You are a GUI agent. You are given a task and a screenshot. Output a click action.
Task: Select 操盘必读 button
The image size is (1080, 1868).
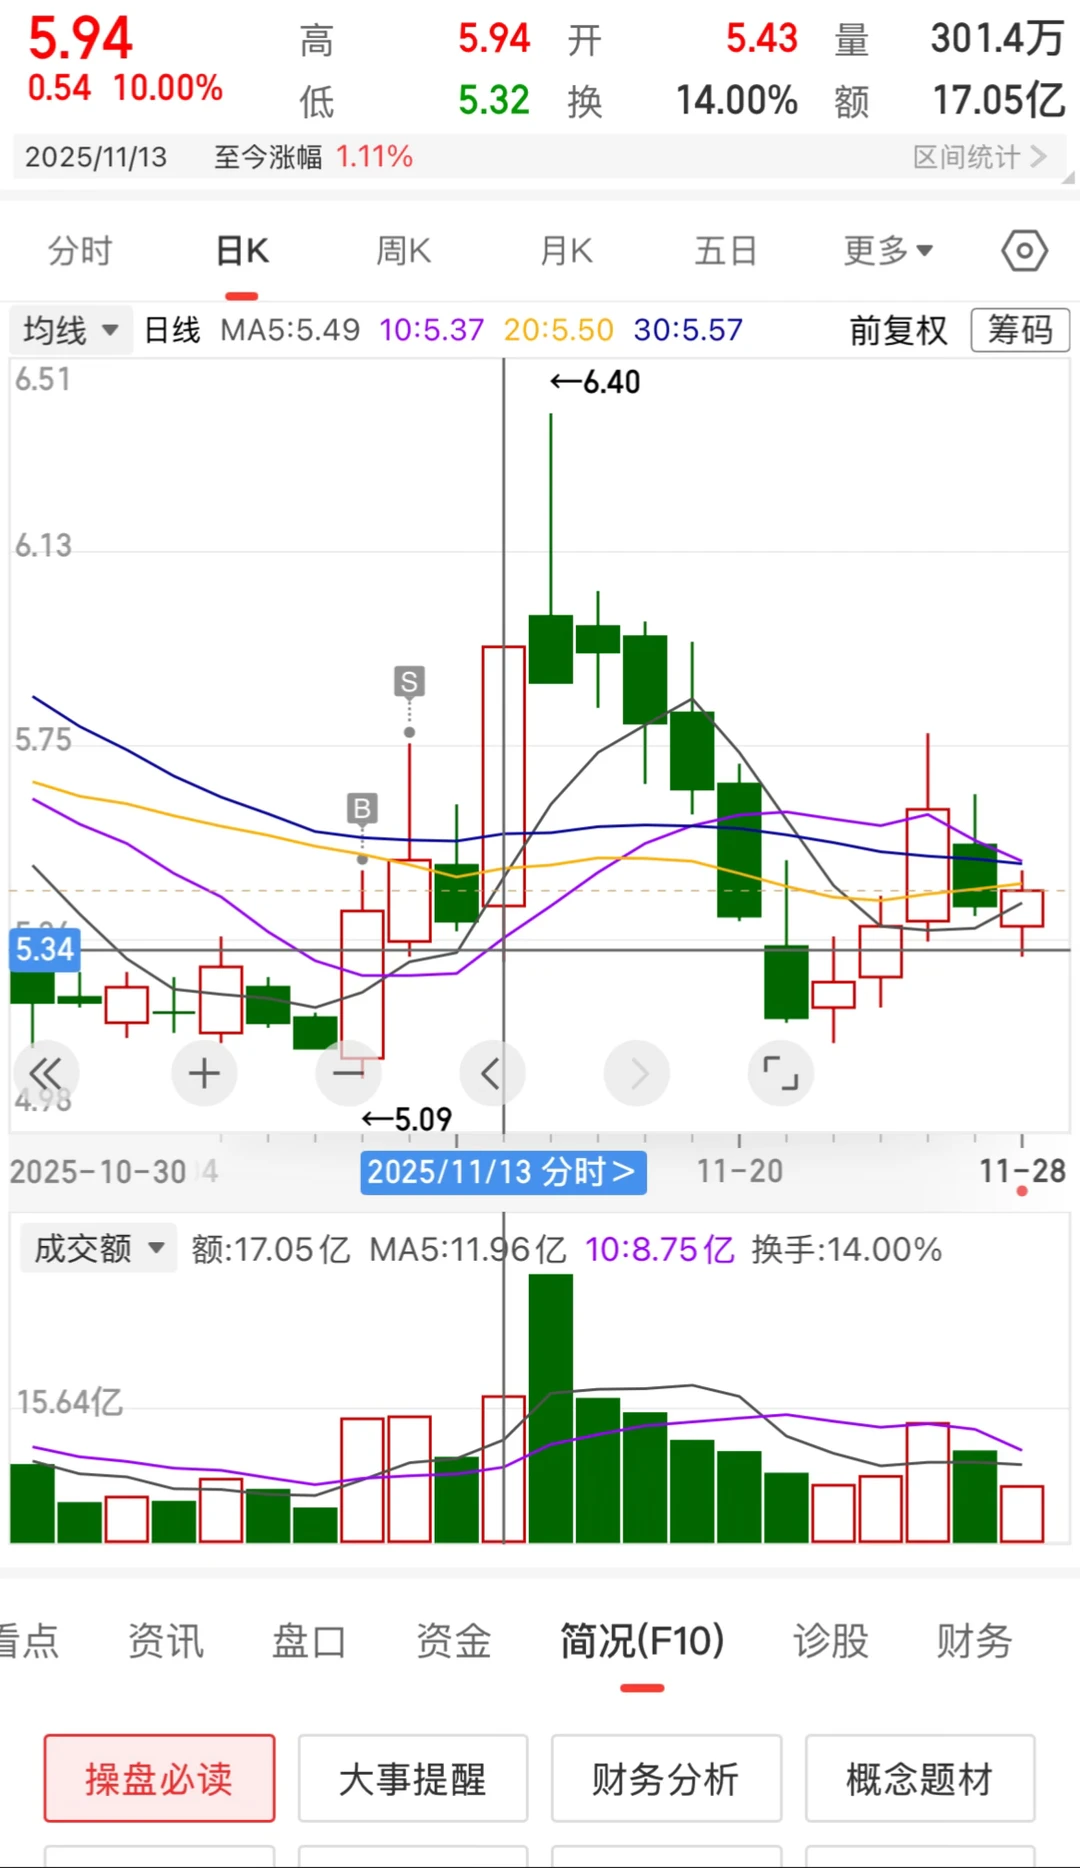(159, 1778)
